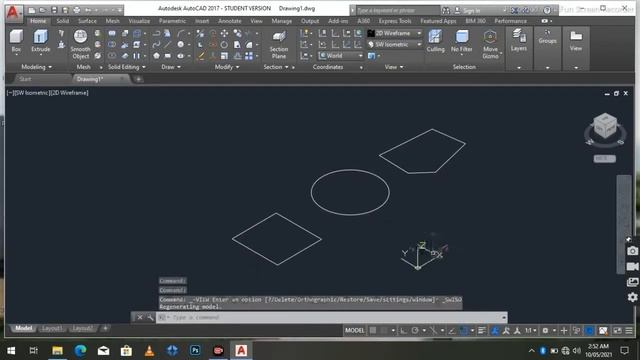
Task: Expand the Section panel
Action: point(276,67)
